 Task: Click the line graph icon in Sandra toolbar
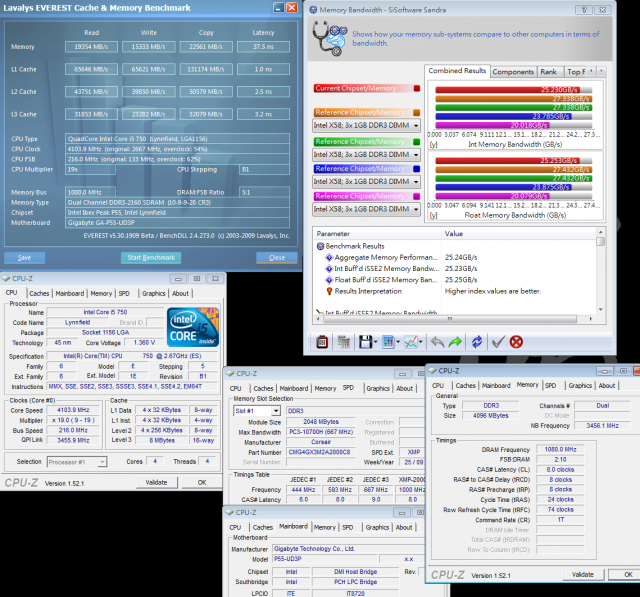pos(411,342)
